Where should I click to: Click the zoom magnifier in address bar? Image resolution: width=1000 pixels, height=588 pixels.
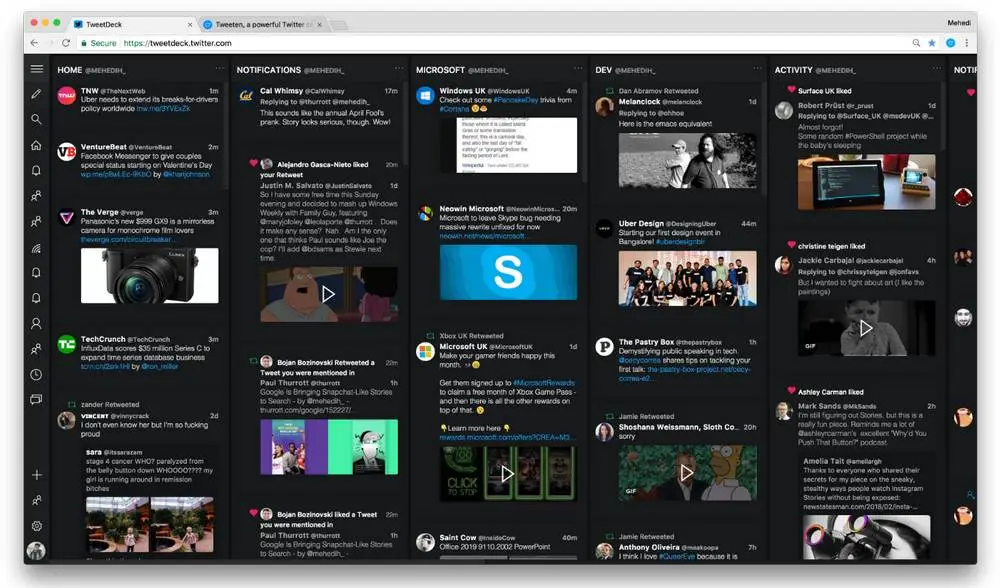click(916, 43)
